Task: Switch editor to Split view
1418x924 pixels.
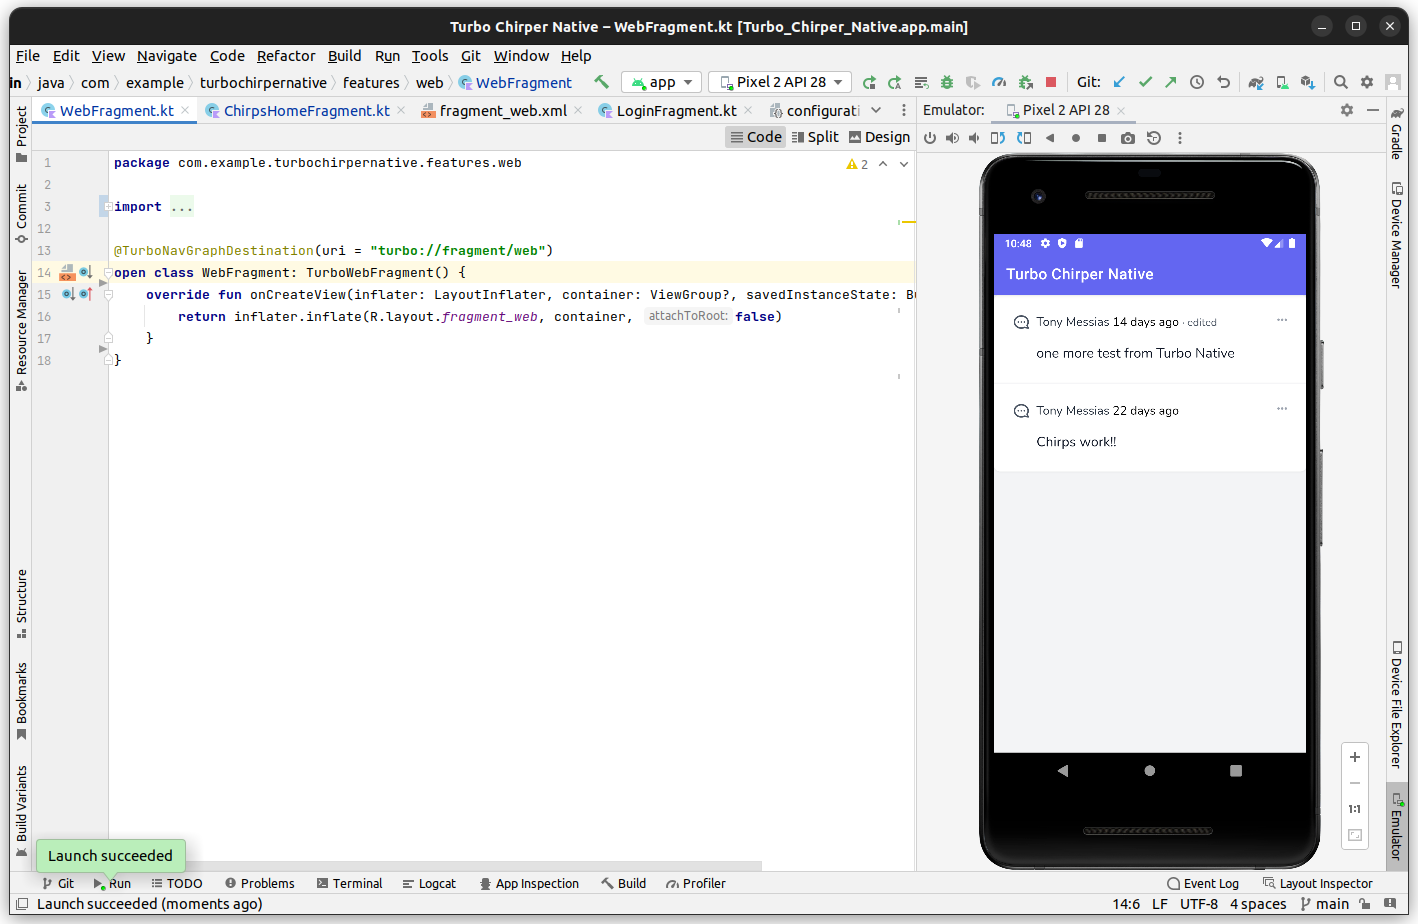Action: 815,137
